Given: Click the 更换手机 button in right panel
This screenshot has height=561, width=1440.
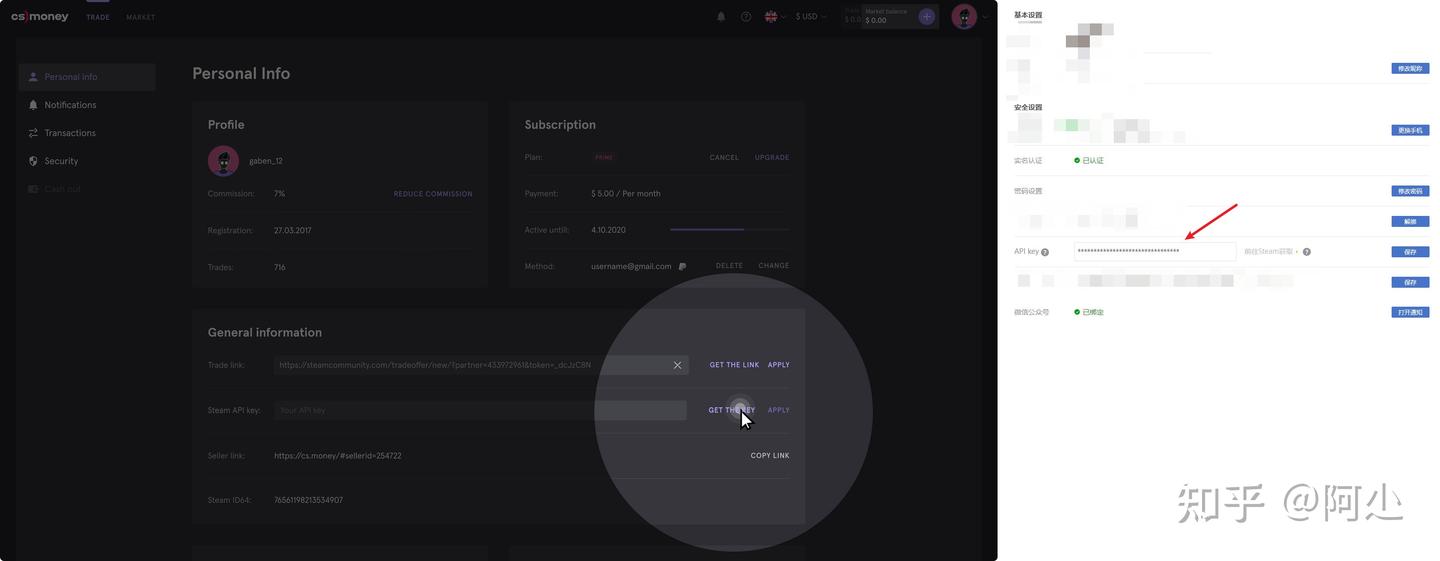Looking at the screenshot, I should coord(1410,130).
